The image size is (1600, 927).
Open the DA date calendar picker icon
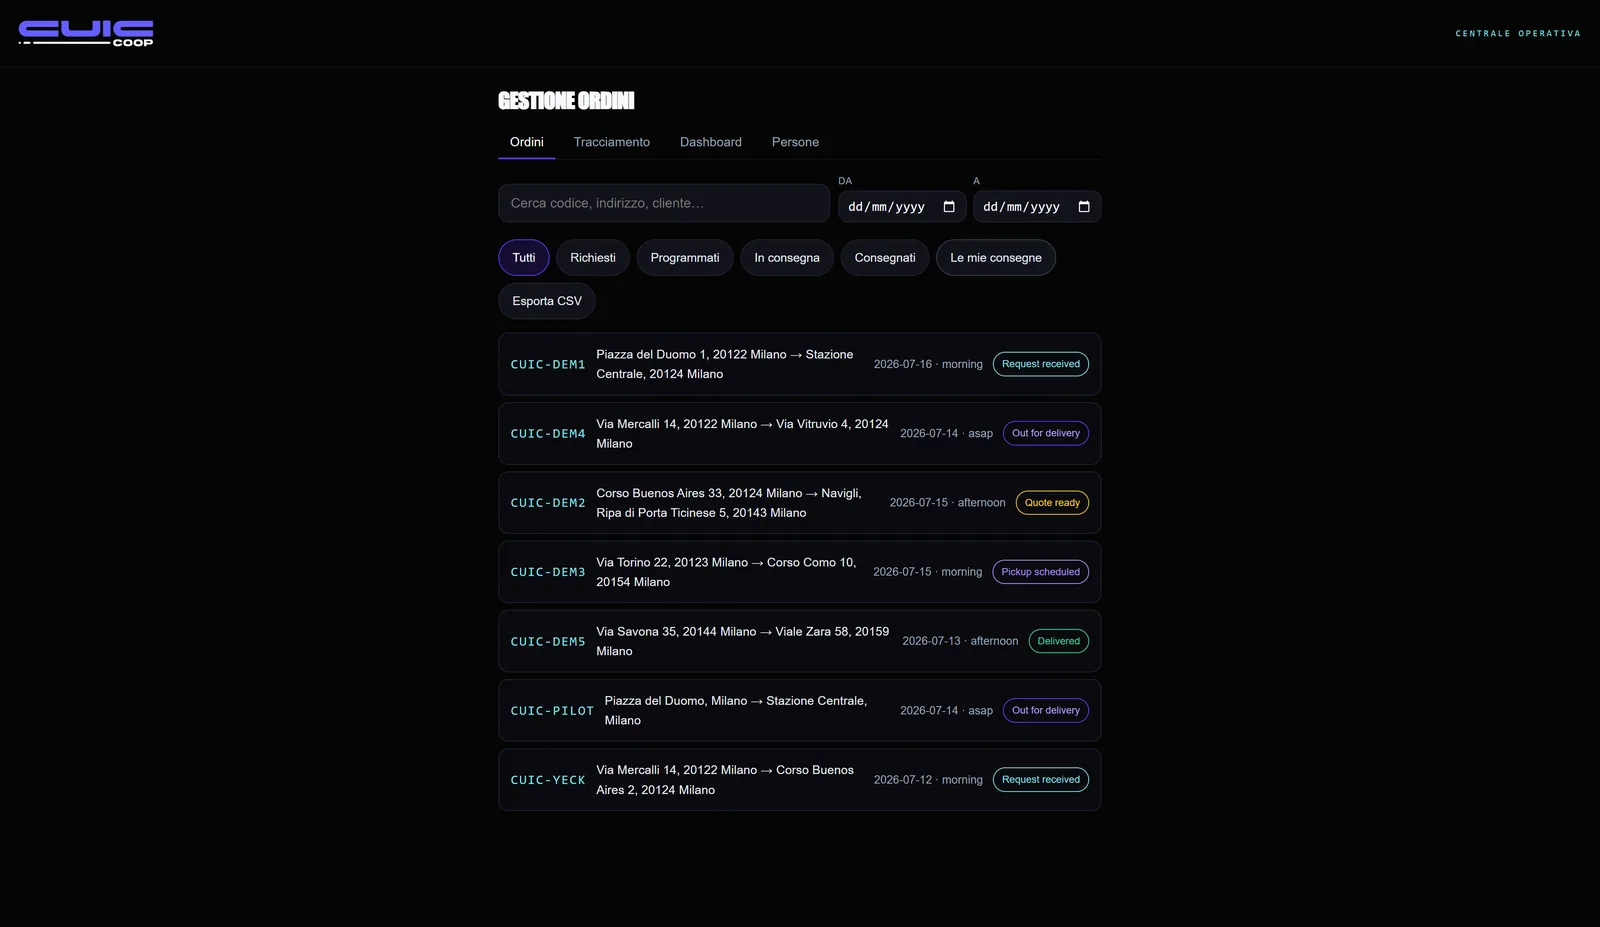949,207
